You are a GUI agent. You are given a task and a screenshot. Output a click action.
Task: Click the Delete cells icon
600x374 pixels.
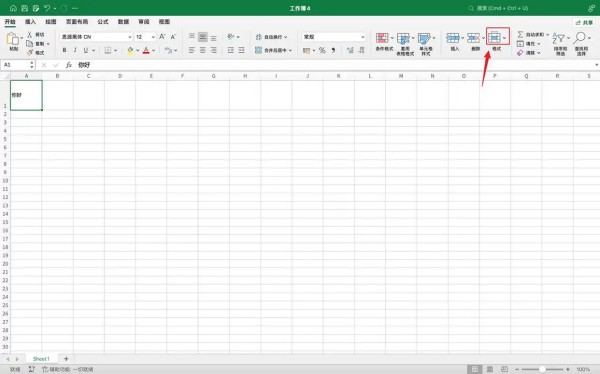click(473, 38)
